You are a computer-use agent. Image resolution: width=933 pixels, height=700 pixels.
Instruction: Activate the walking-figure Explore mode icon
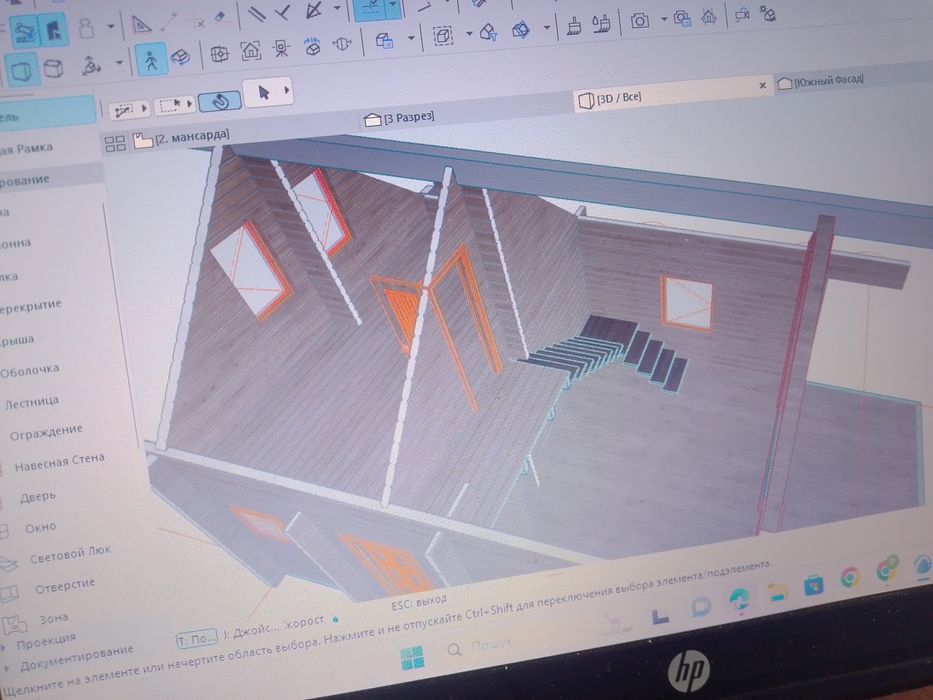tap(151, 60)
